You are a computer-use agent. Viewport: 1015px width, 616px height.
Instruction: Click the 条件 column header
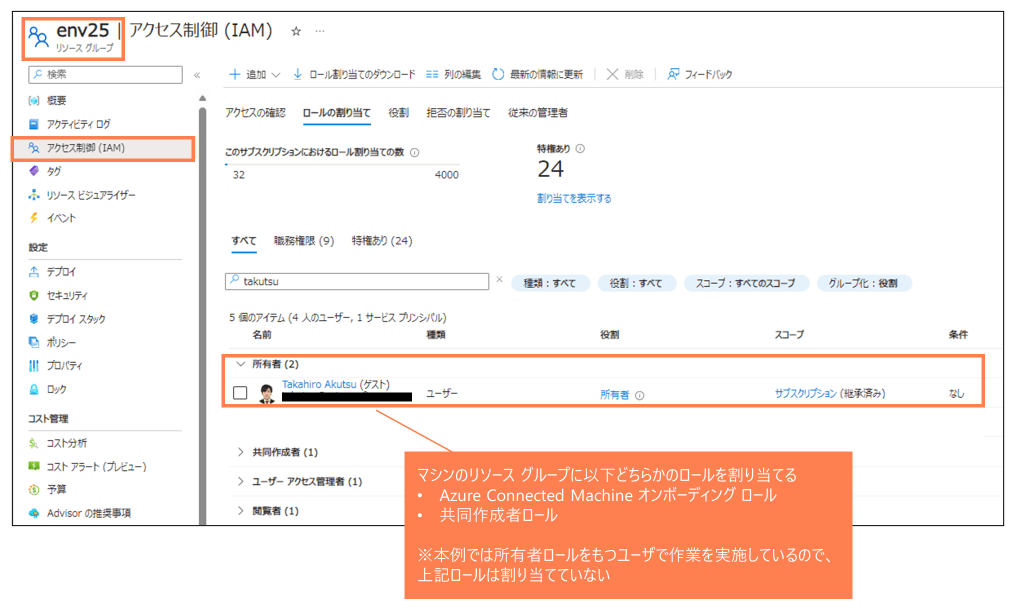958,335
